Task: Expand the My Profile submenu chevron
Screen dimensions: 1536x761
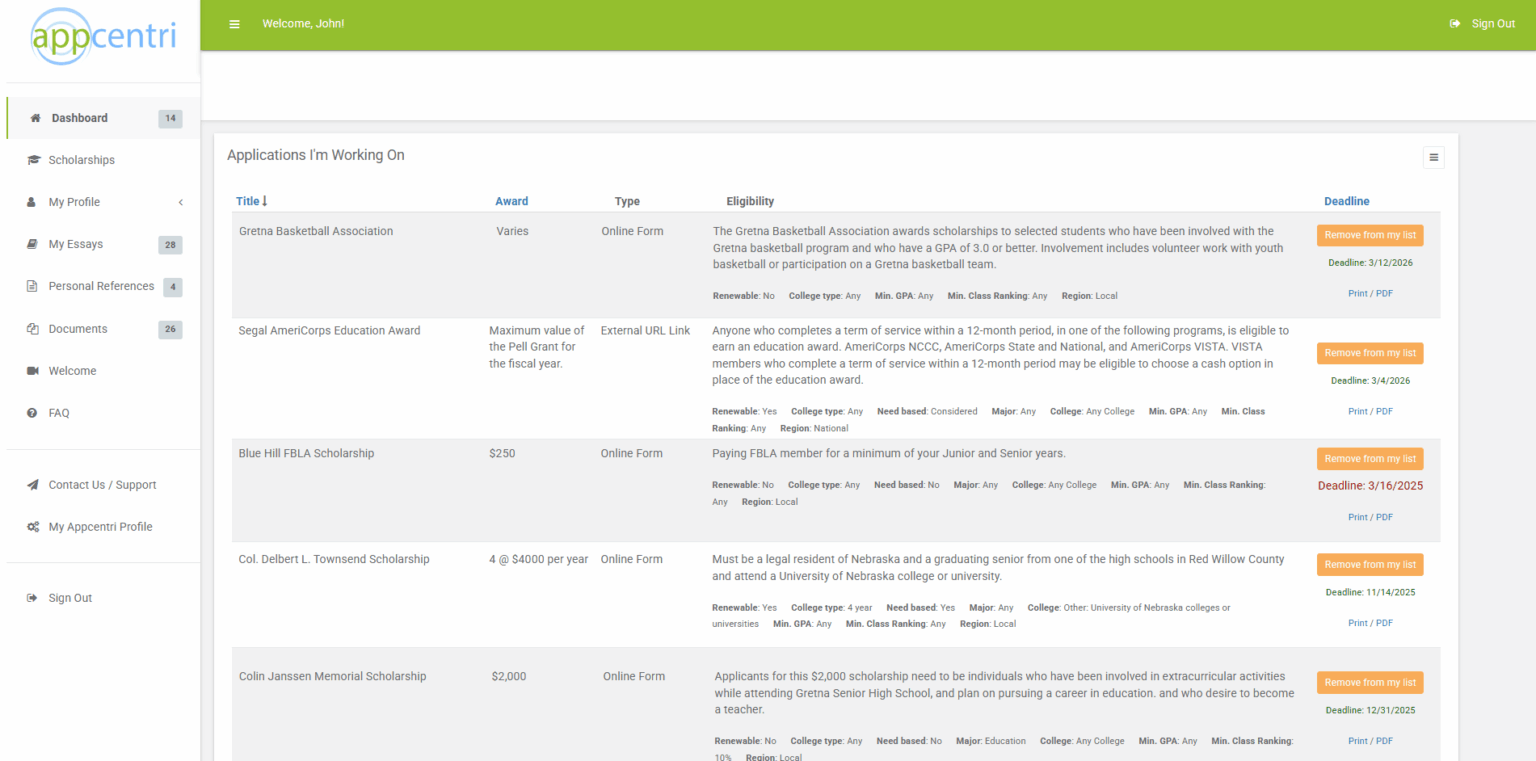Action: 181,202
